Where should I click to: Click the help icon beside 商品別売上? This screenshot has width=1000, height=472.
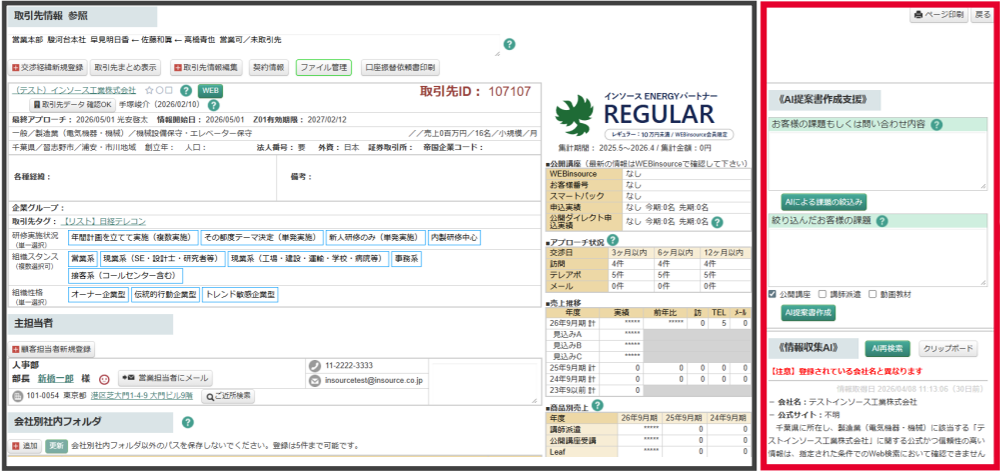click(598, 405)
